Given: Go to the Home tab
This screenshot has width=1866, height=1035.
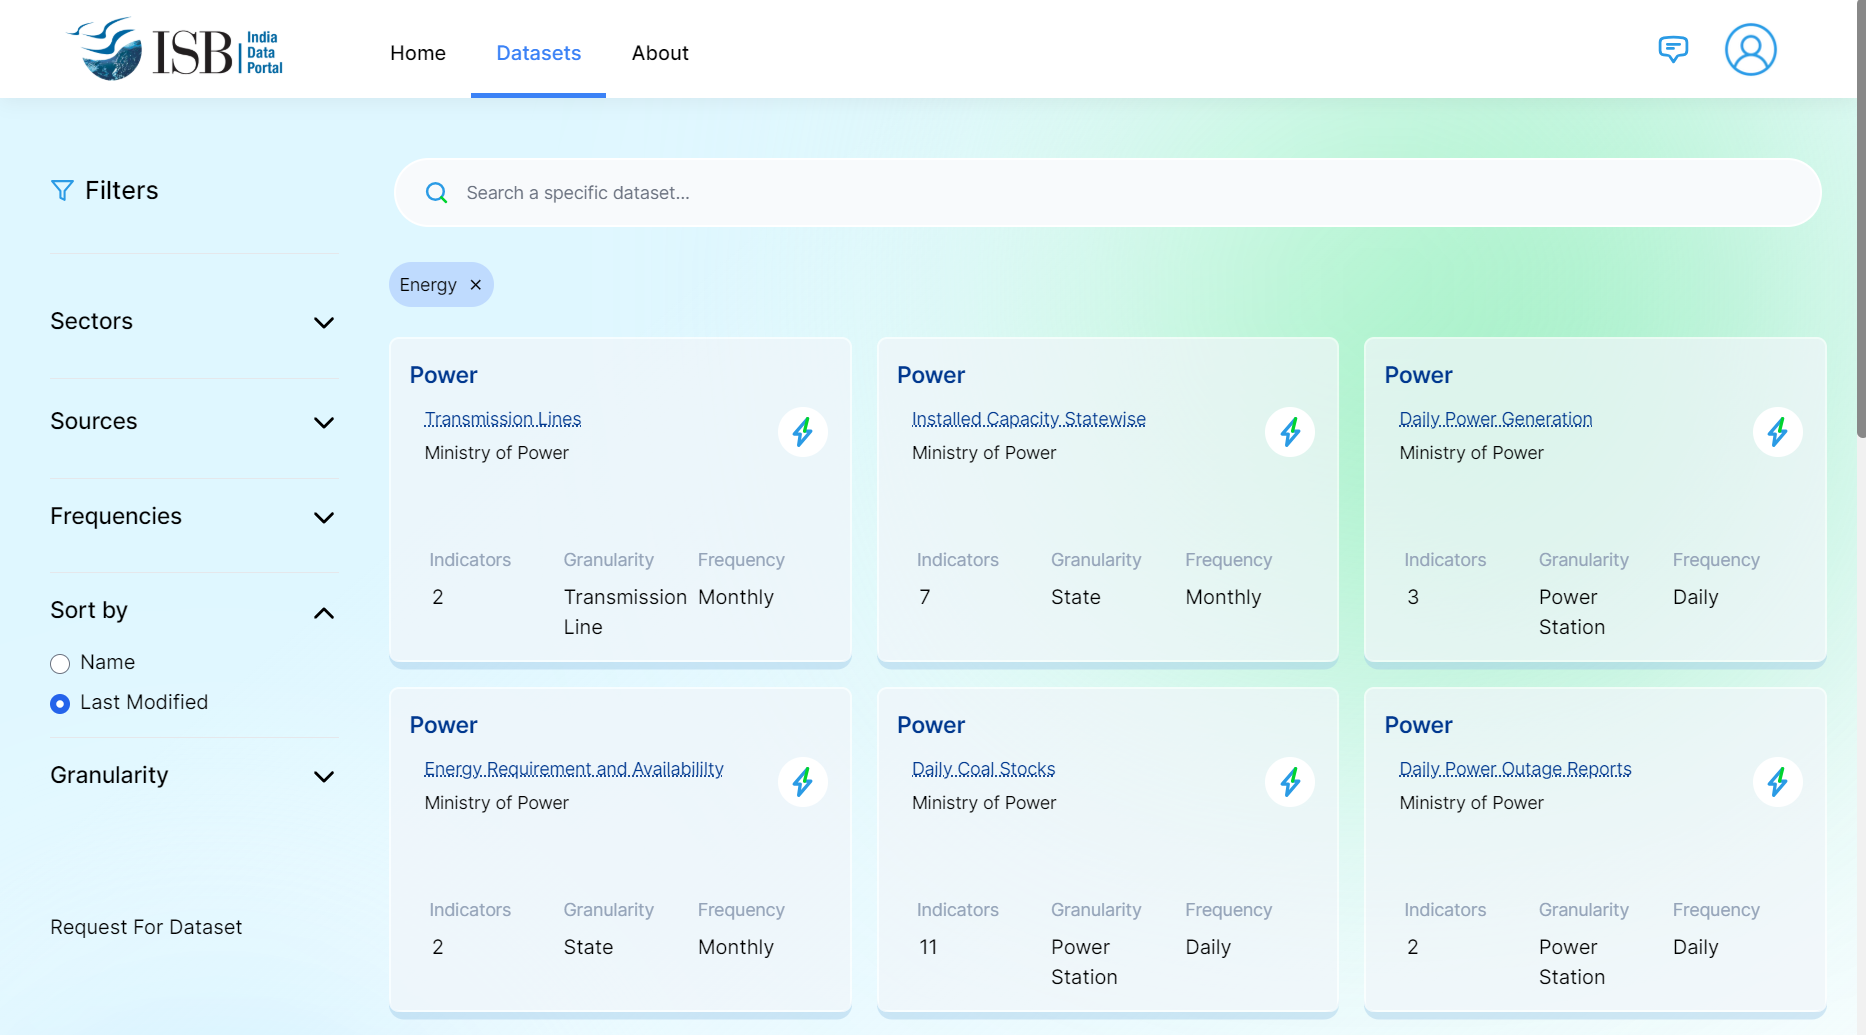Looking at the screenshot, I should [418, 53].
